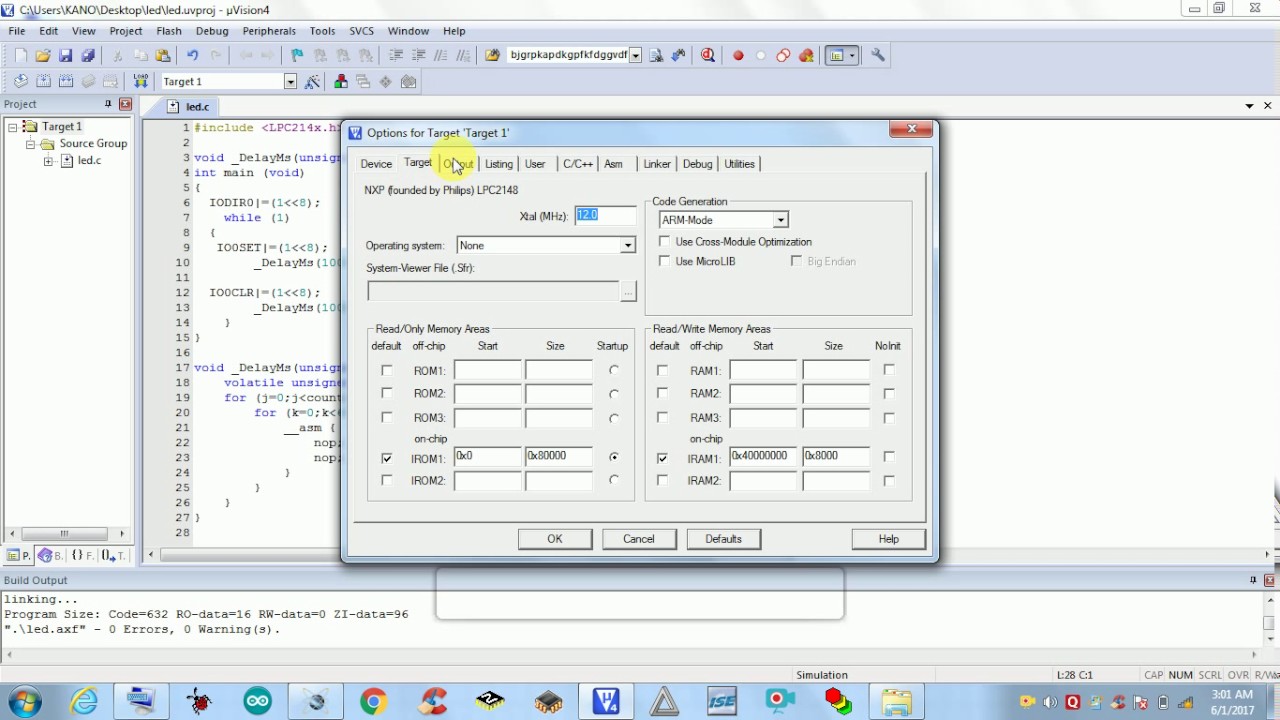Viewport: 1280px width, 720px height.
Task: Open the Peripherals menu
Action: tap(269, 31)
